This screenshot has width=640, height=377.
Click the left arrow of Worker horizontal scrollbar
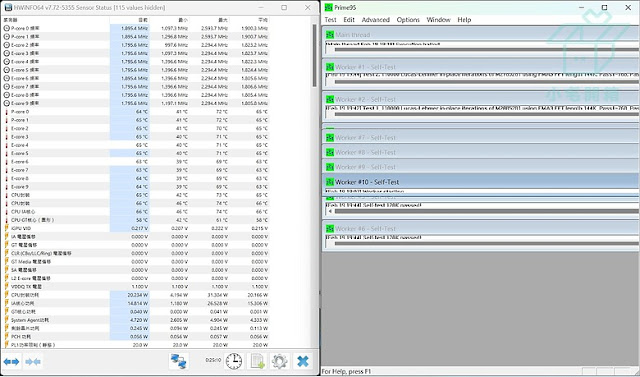point(330,211)
